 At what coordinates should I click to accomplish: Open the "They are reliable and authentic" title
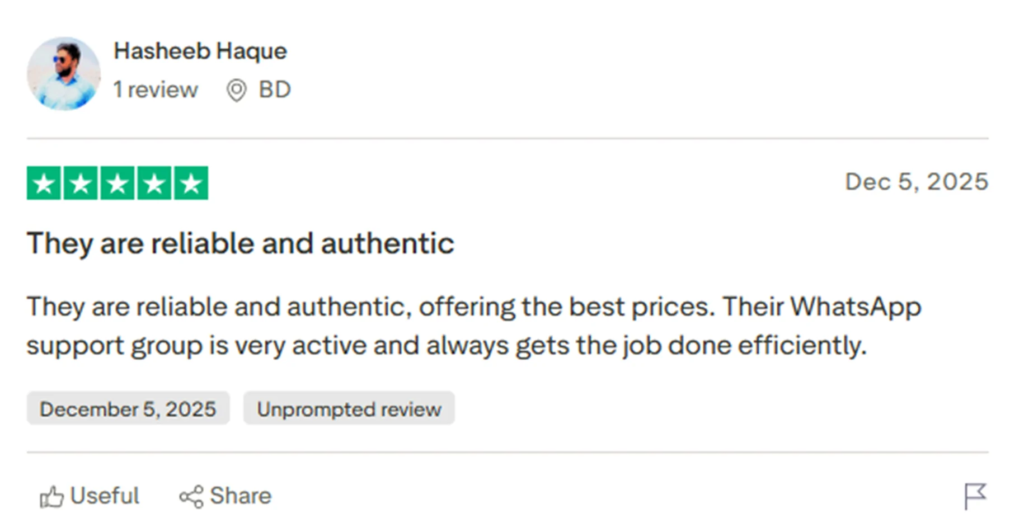pos(240,243)
